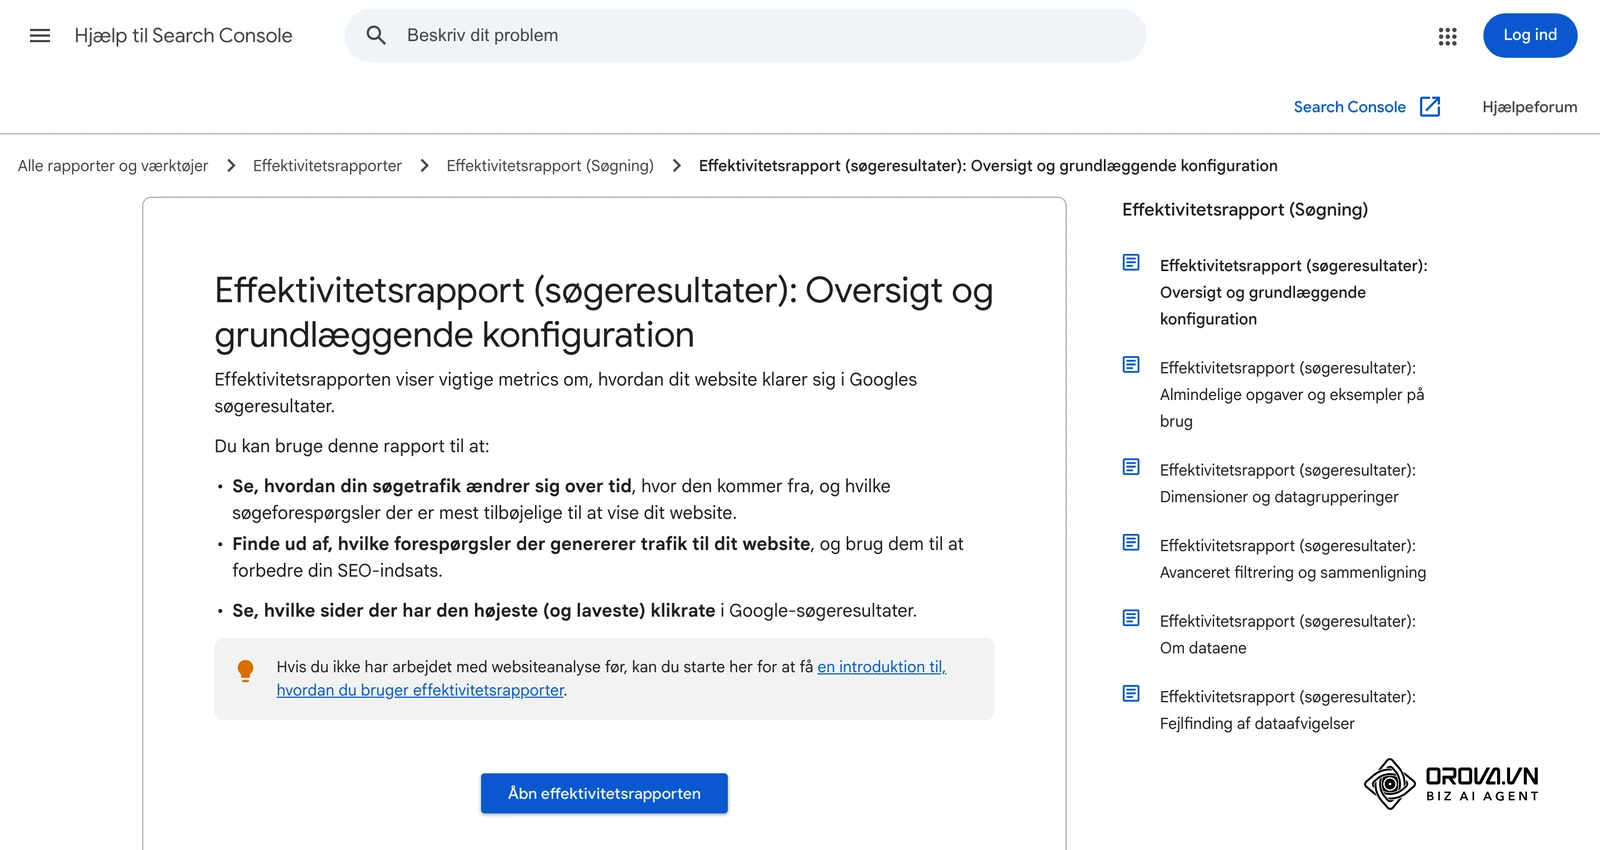Click bold text about søgetrafik ændrer sig over tid

click(432, 486)
